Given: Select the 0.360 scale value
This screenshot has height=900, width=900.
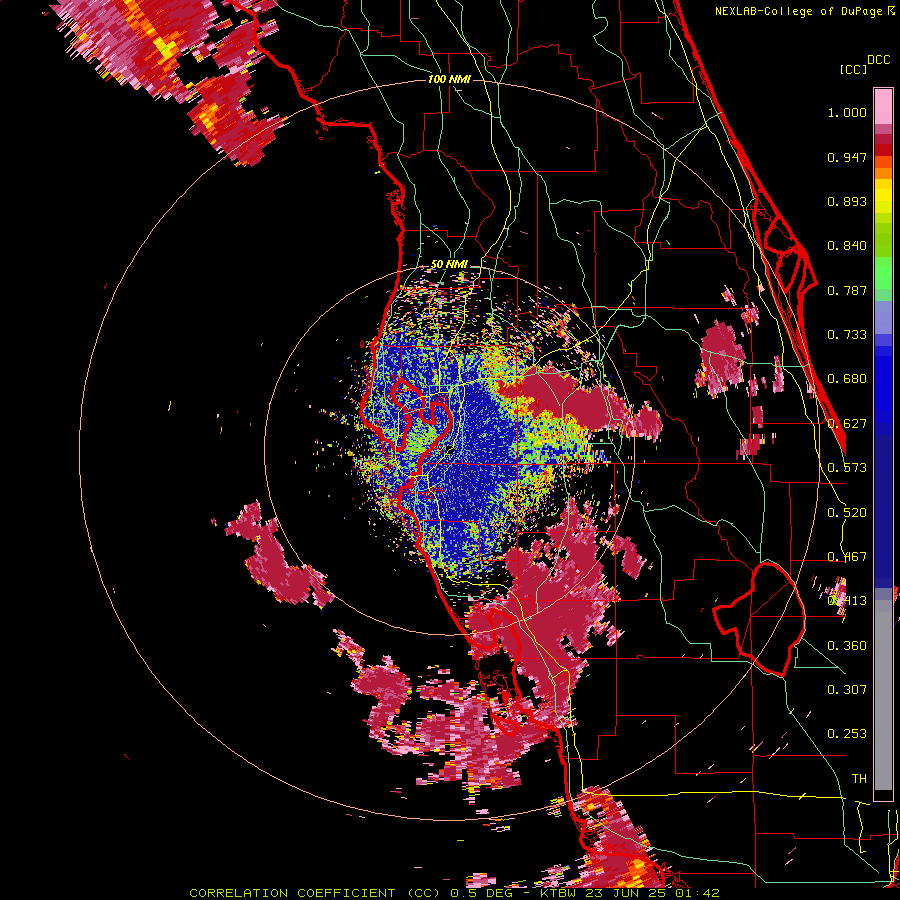Looking at the screenshot, I should point(847,646).
